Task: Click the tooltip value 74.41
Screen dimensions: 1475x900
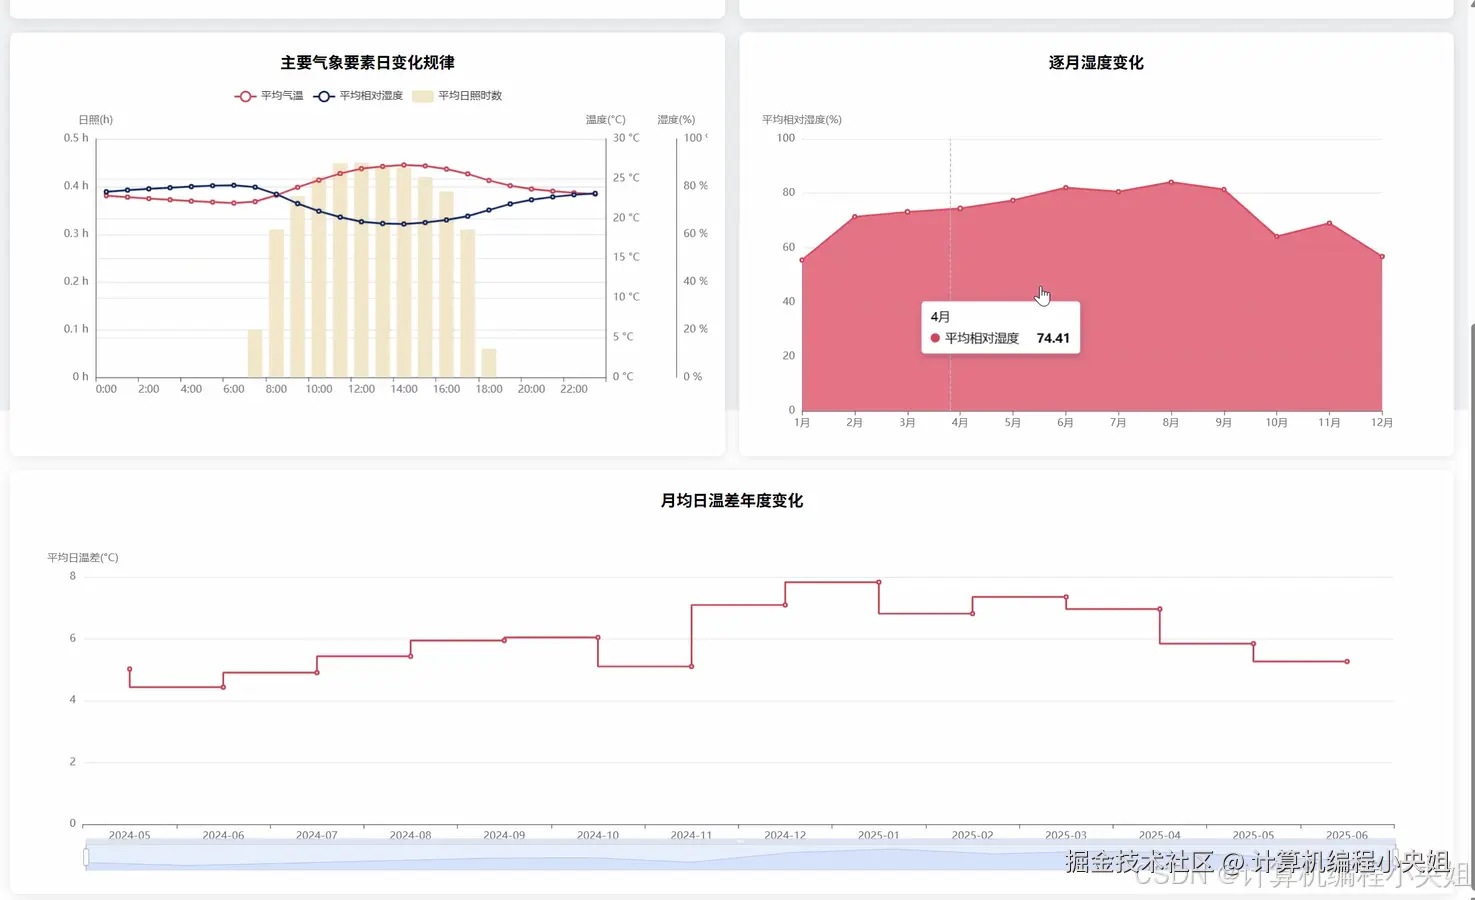Action: click(x=1053, y=338)
